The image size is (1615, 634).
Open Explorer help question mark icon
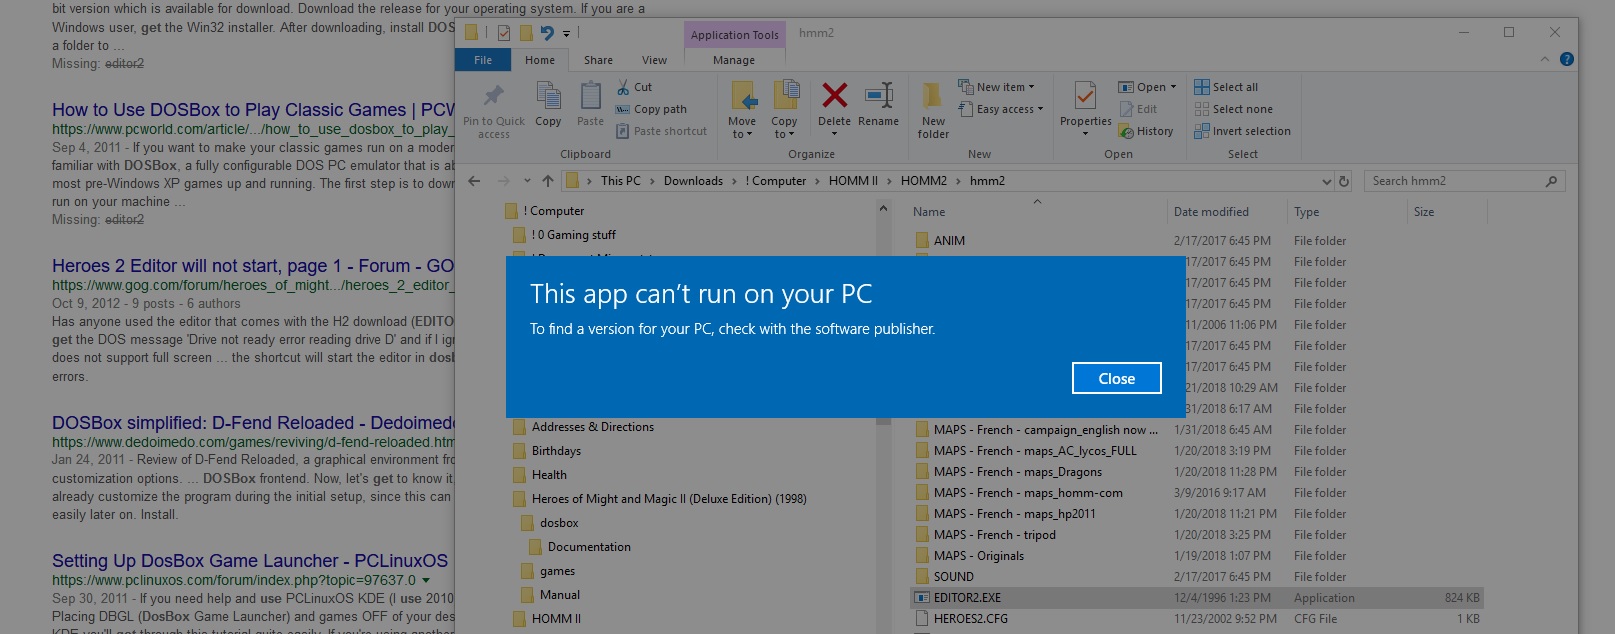point(1567,59)
